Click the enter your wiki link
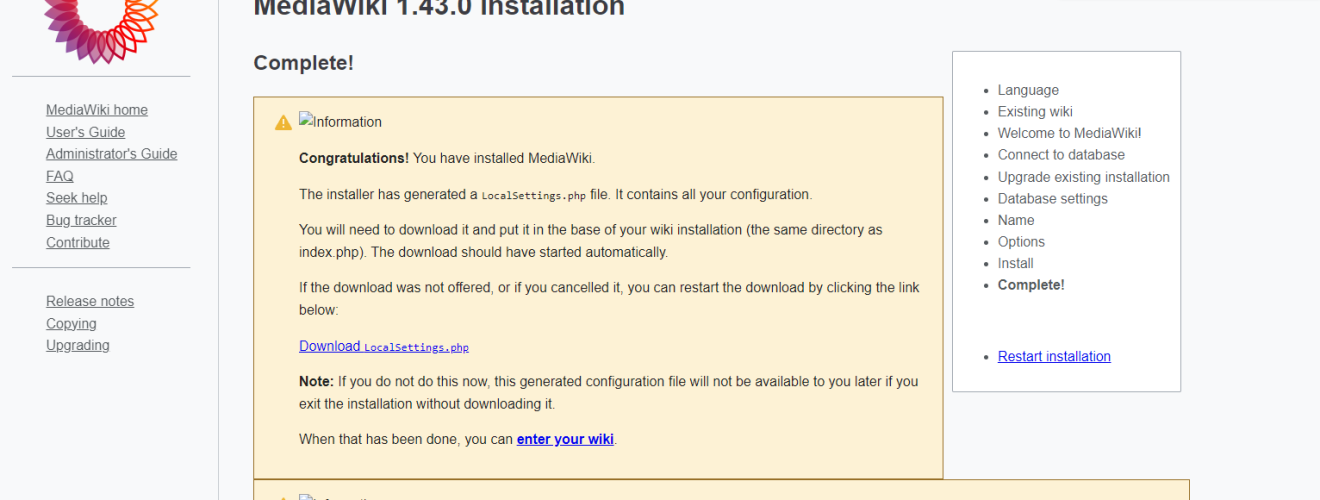Screen dimensions: 1320x500 pos(565,439)
